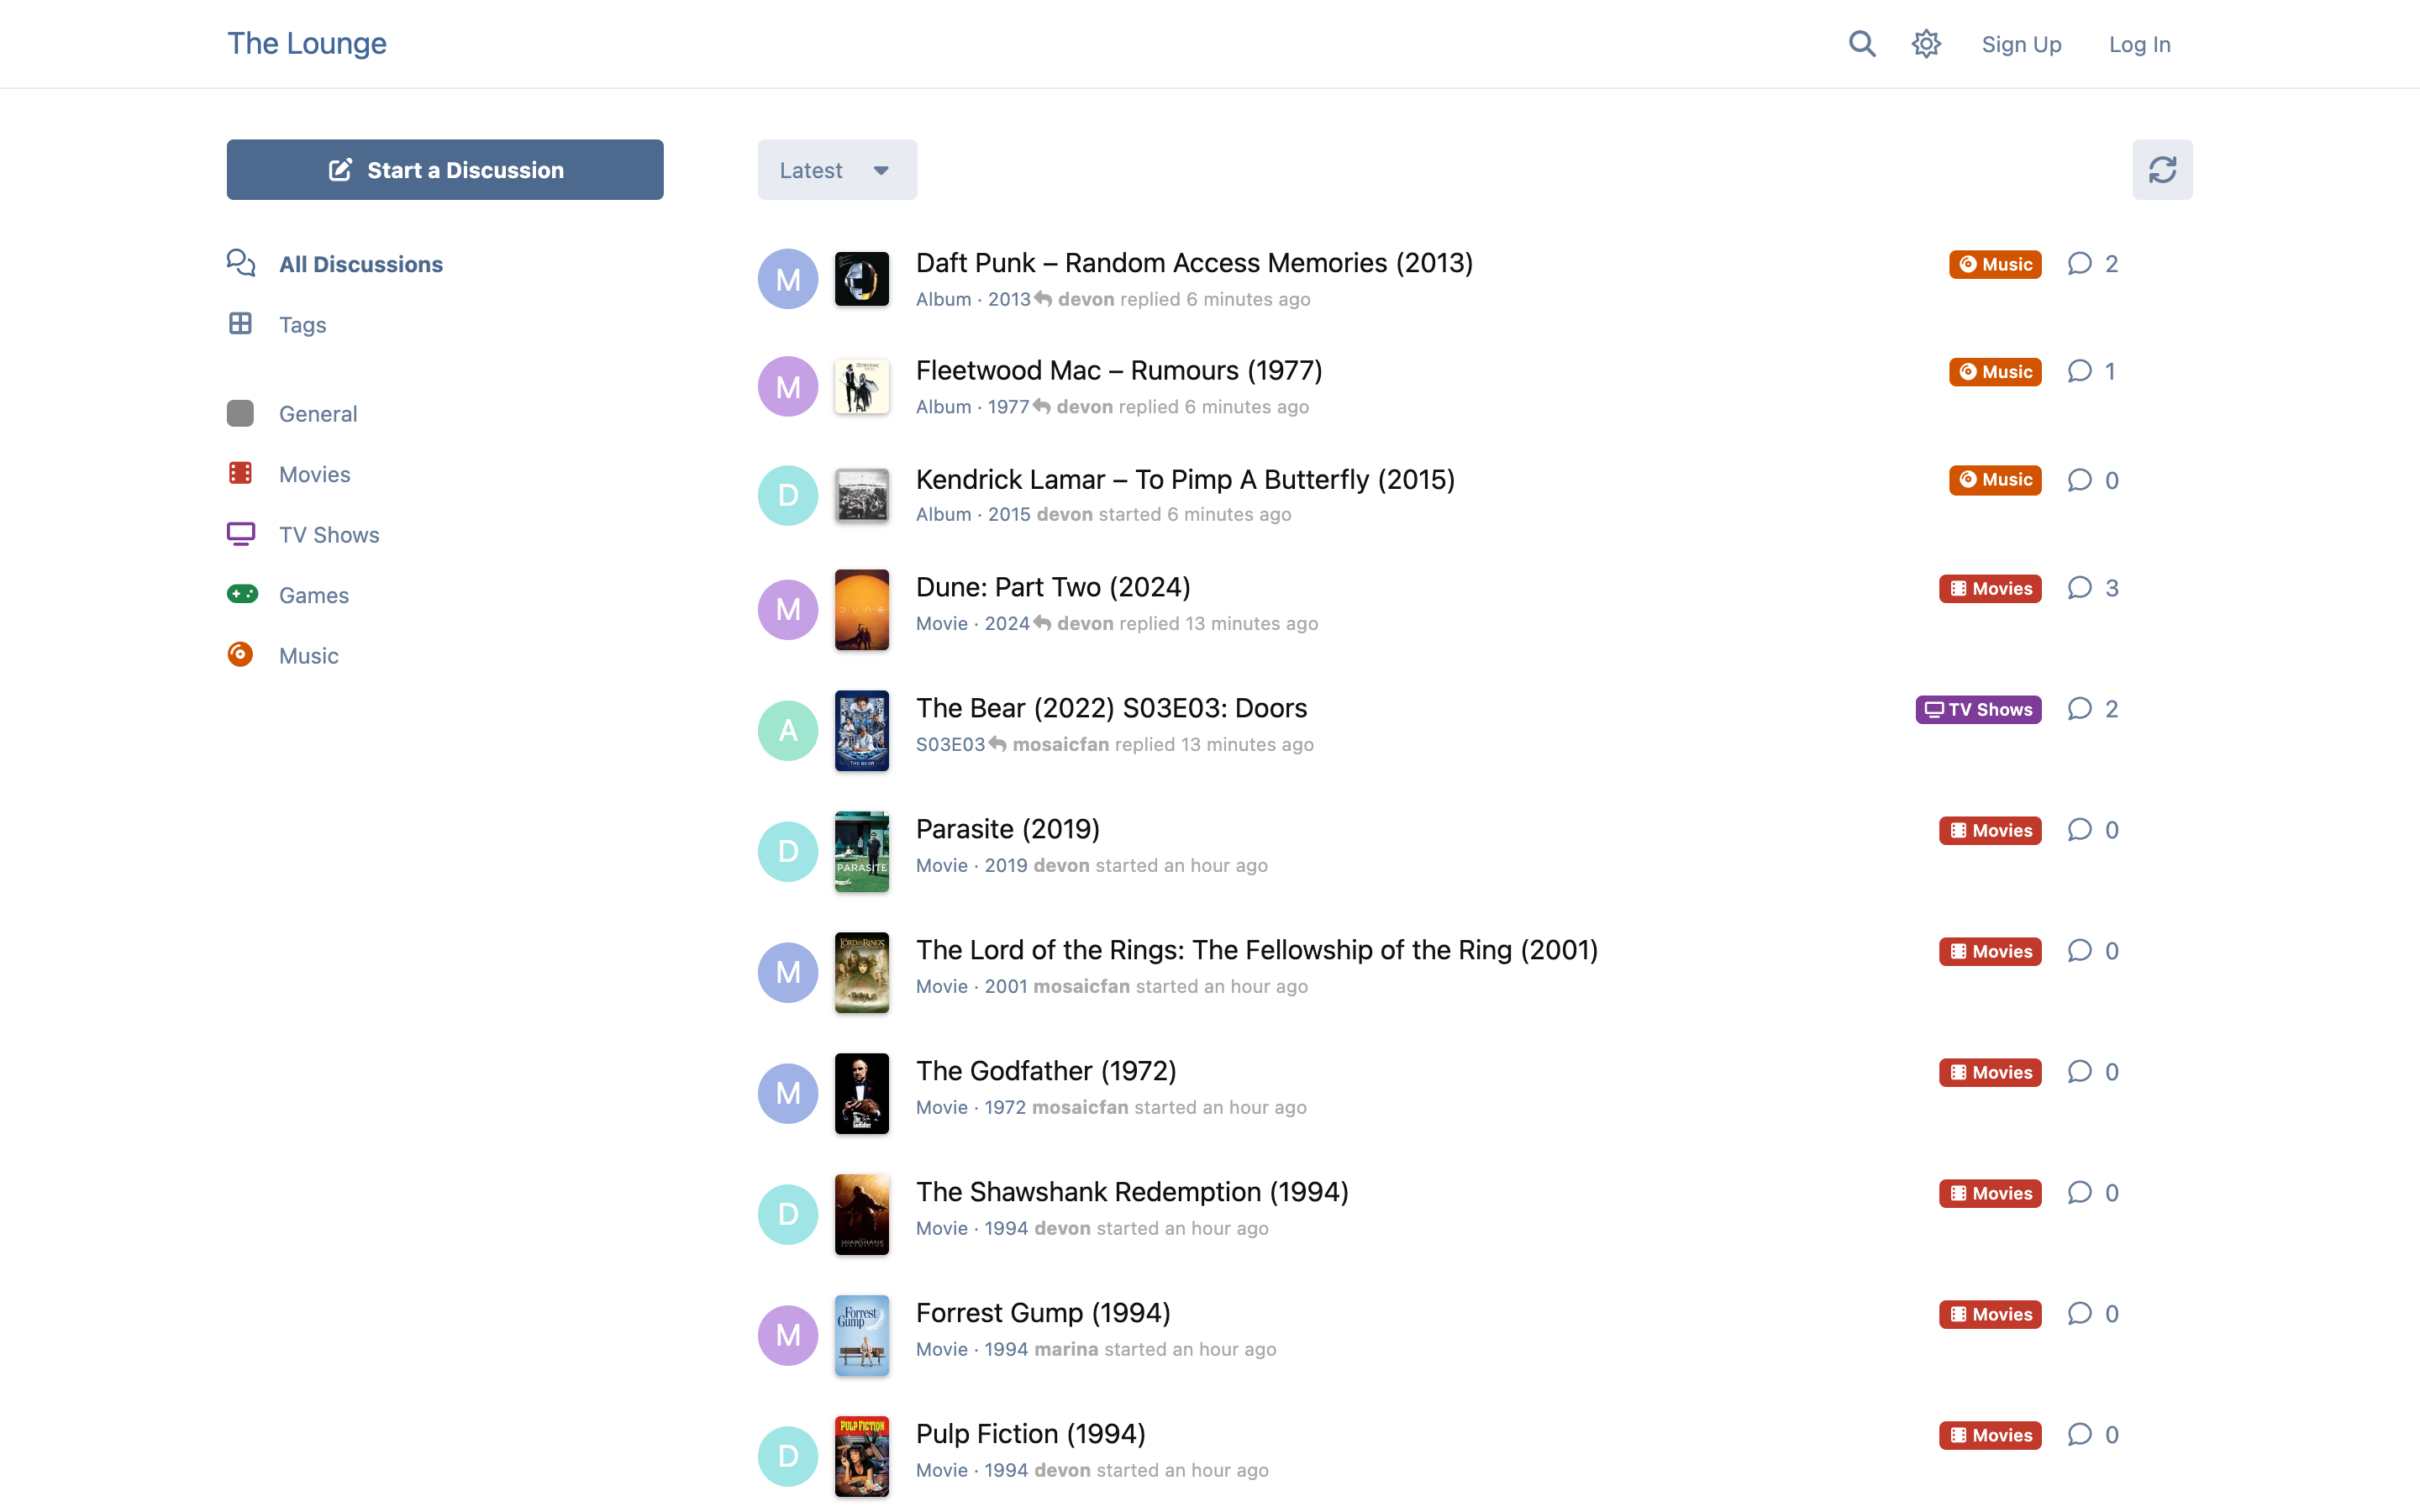
Task: Go to The Lounge home title
Action: click(307, 43)
